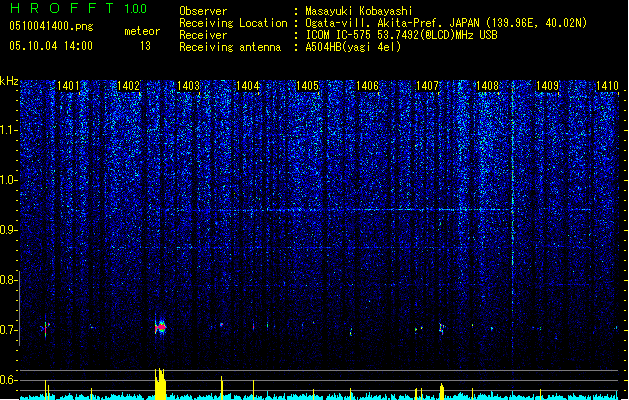Select the ICOM IC-575 53.7492 MHz receiver text

401,35
